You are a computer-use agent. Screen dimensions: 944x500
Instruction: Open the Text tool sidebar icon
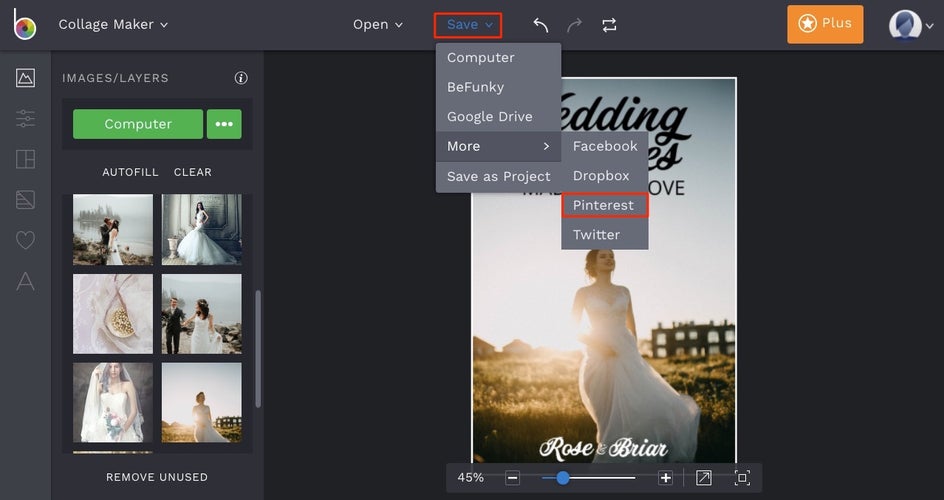coord(25,281)
